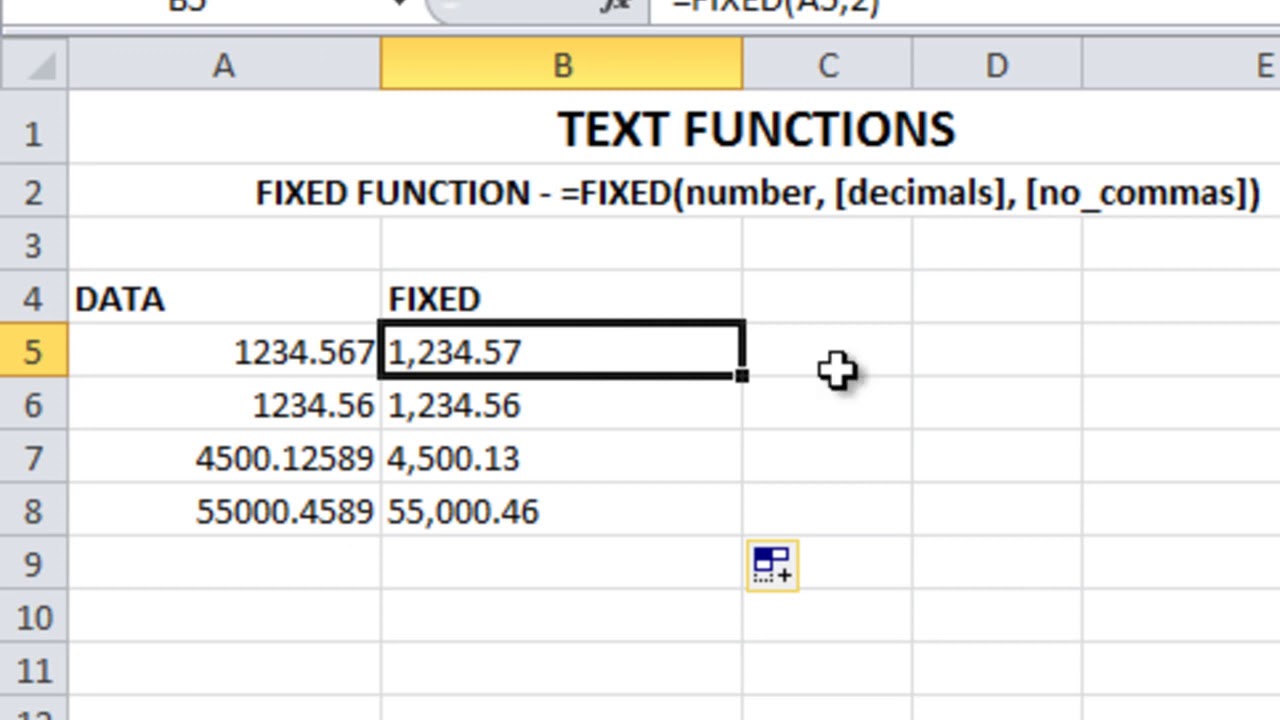The image size is (1280, 720).
Task: Click the TEXT FUNCTIONS title cell
Action: tap(756, 131)
